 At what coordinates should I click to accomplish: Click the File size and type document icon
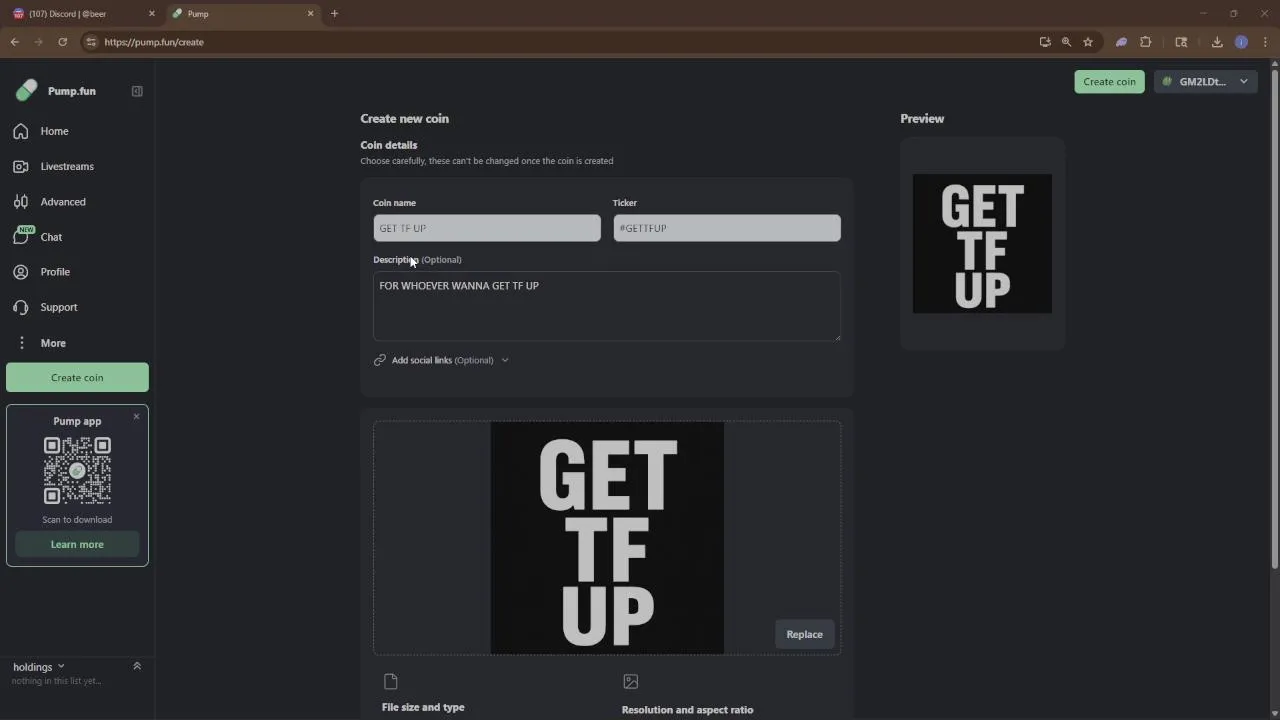[391, 682]
